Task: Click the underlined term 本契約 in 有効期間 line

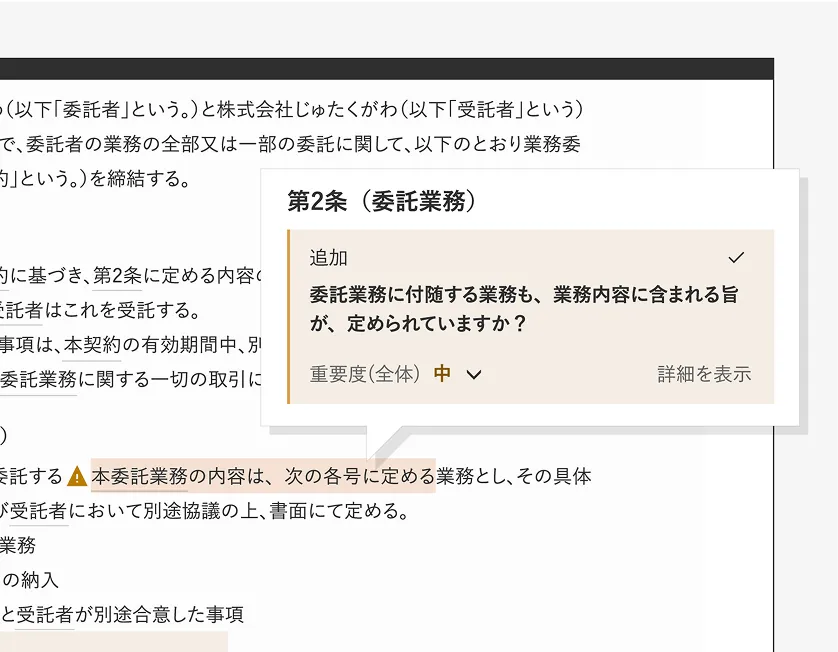Action: (92, 345)
